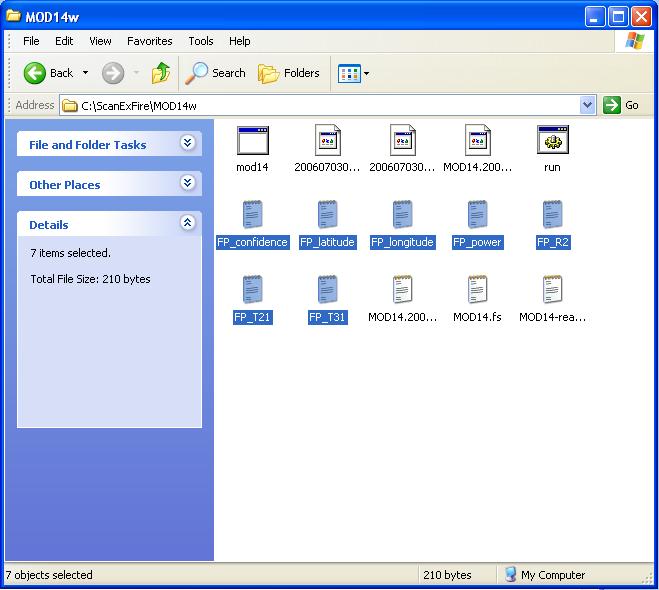Click the window resize grip in status bar
659x590 pixels.
(x=647, y=578)
